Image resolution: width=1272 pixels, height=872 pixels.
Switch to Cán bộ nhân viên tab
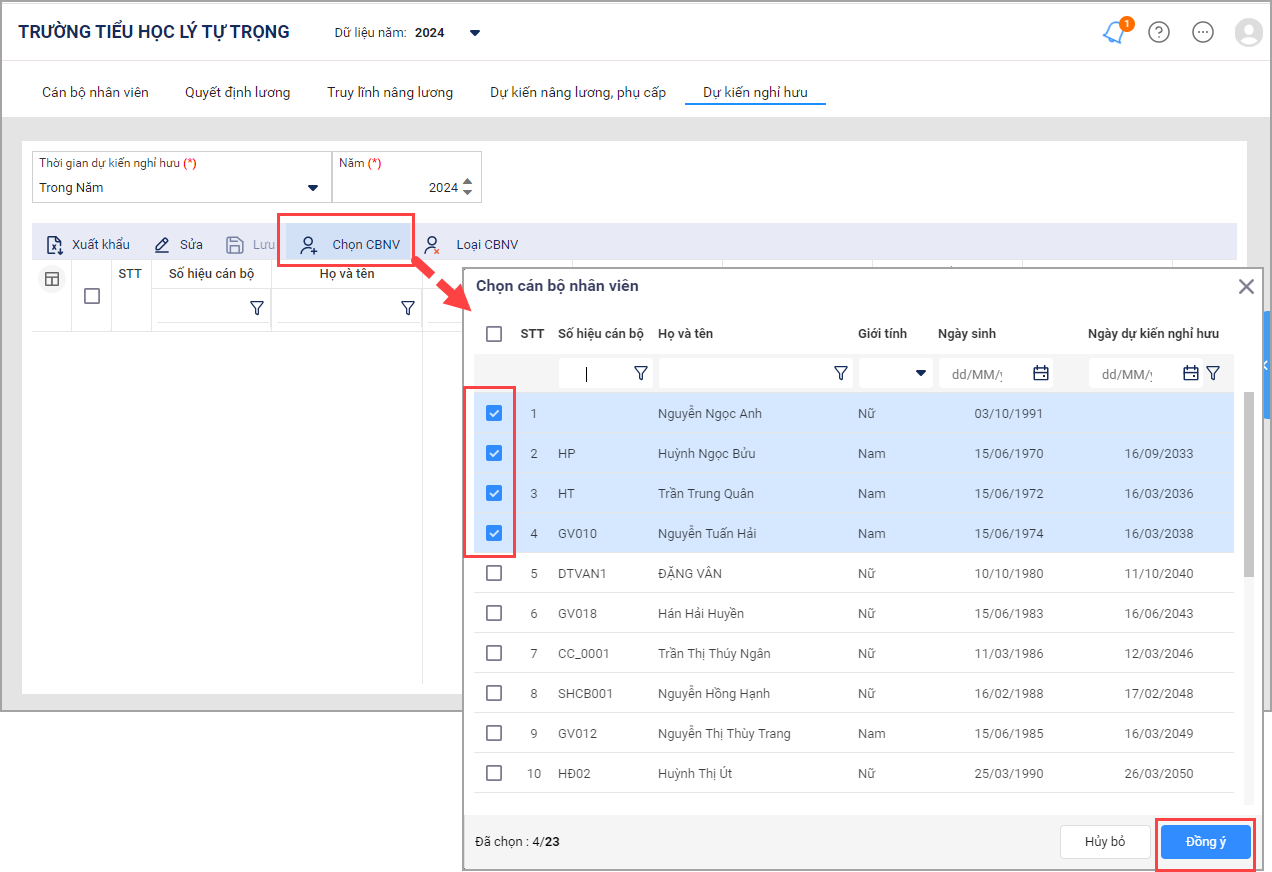click(95, 92)
